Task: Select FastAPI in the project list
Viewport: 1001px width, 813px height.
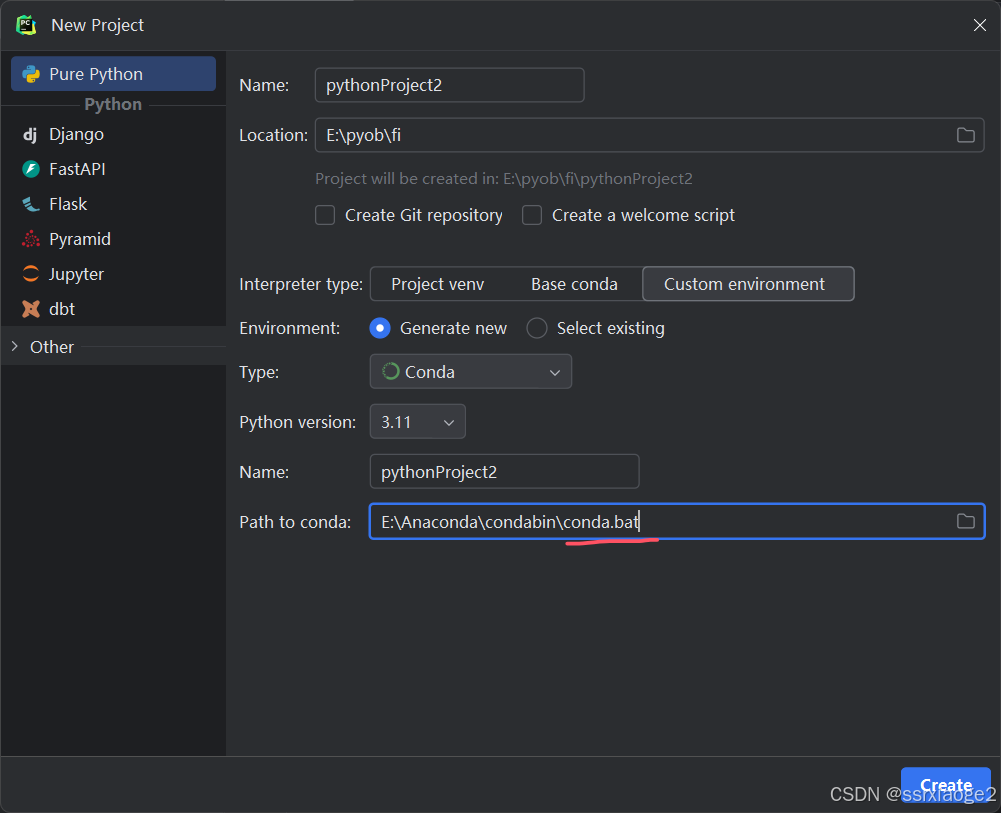Action: [x=113, y=169]
